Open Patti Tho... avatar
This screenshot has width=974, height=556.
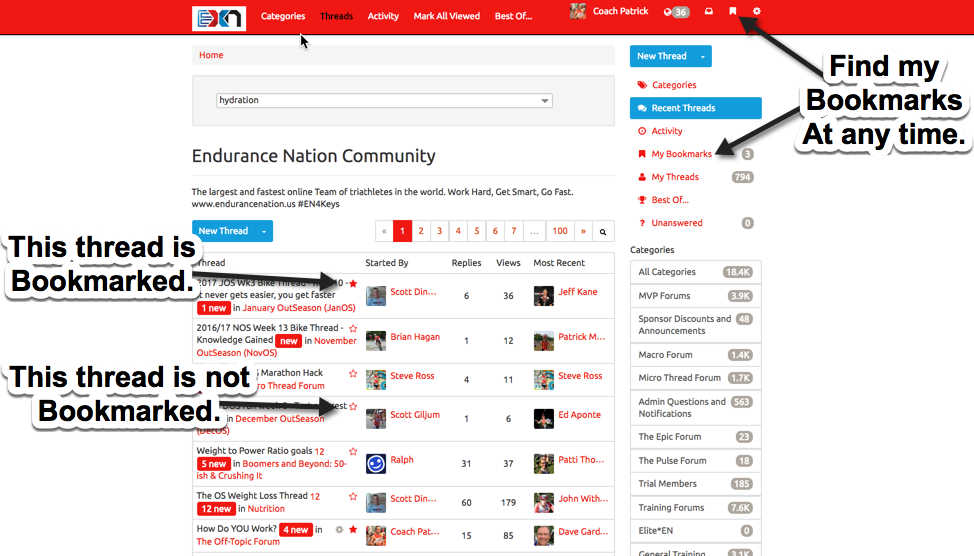(544, 463)
